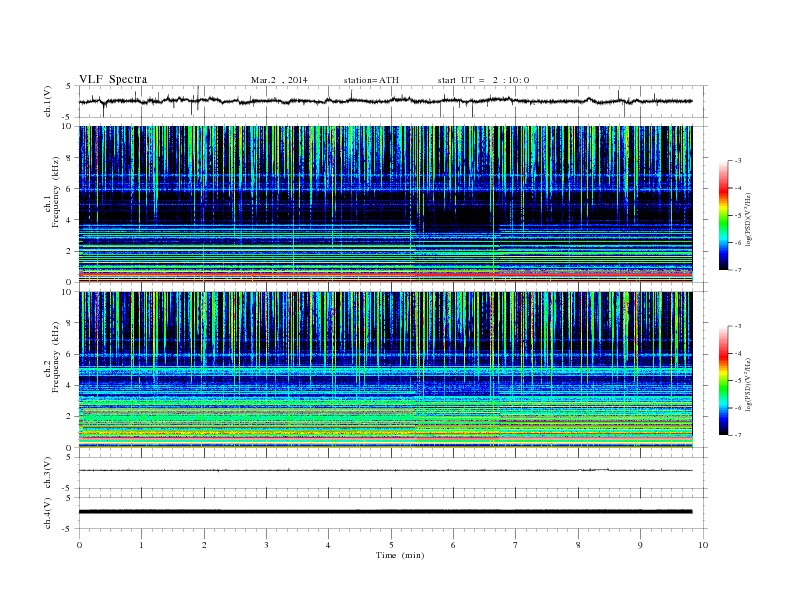792x612 pixels.
Task: Click the ch.1 colorbar "-5" tick value
Action: [x=738, y=216]
